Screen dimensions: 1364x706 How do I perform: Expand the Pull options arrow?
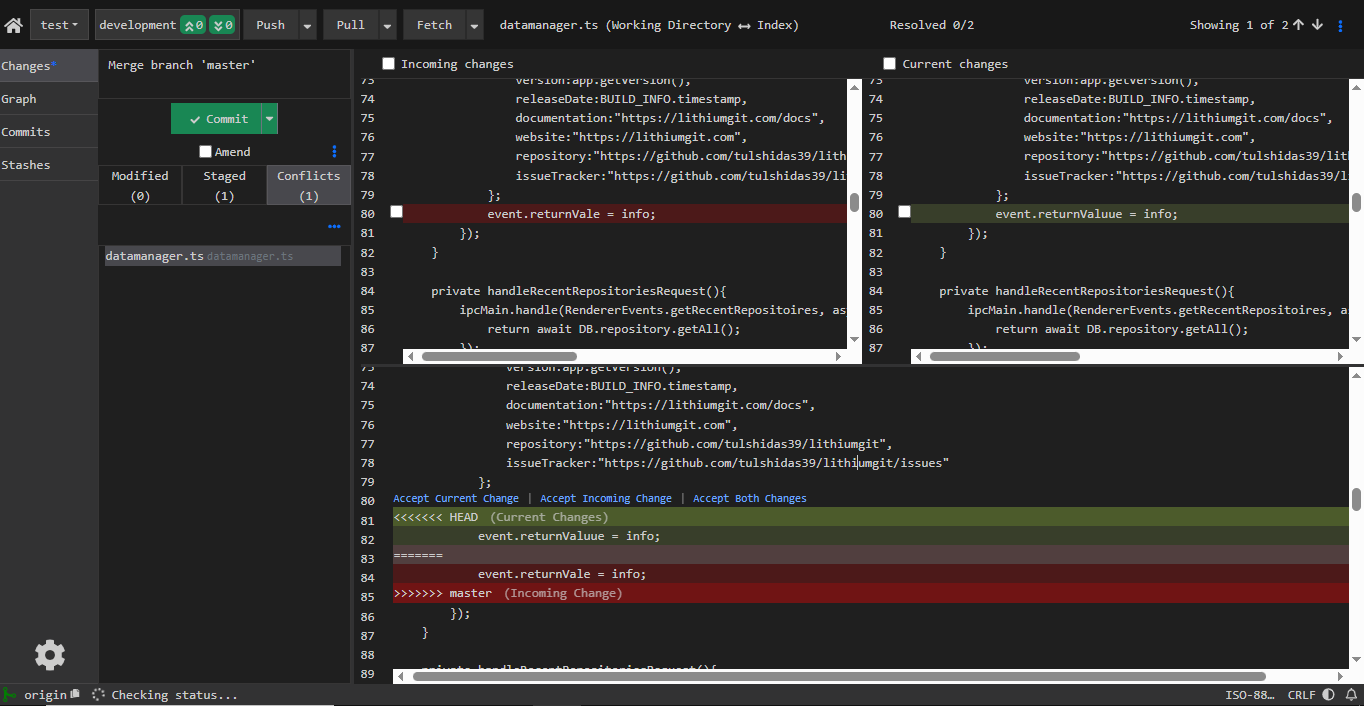coord(388,25)
